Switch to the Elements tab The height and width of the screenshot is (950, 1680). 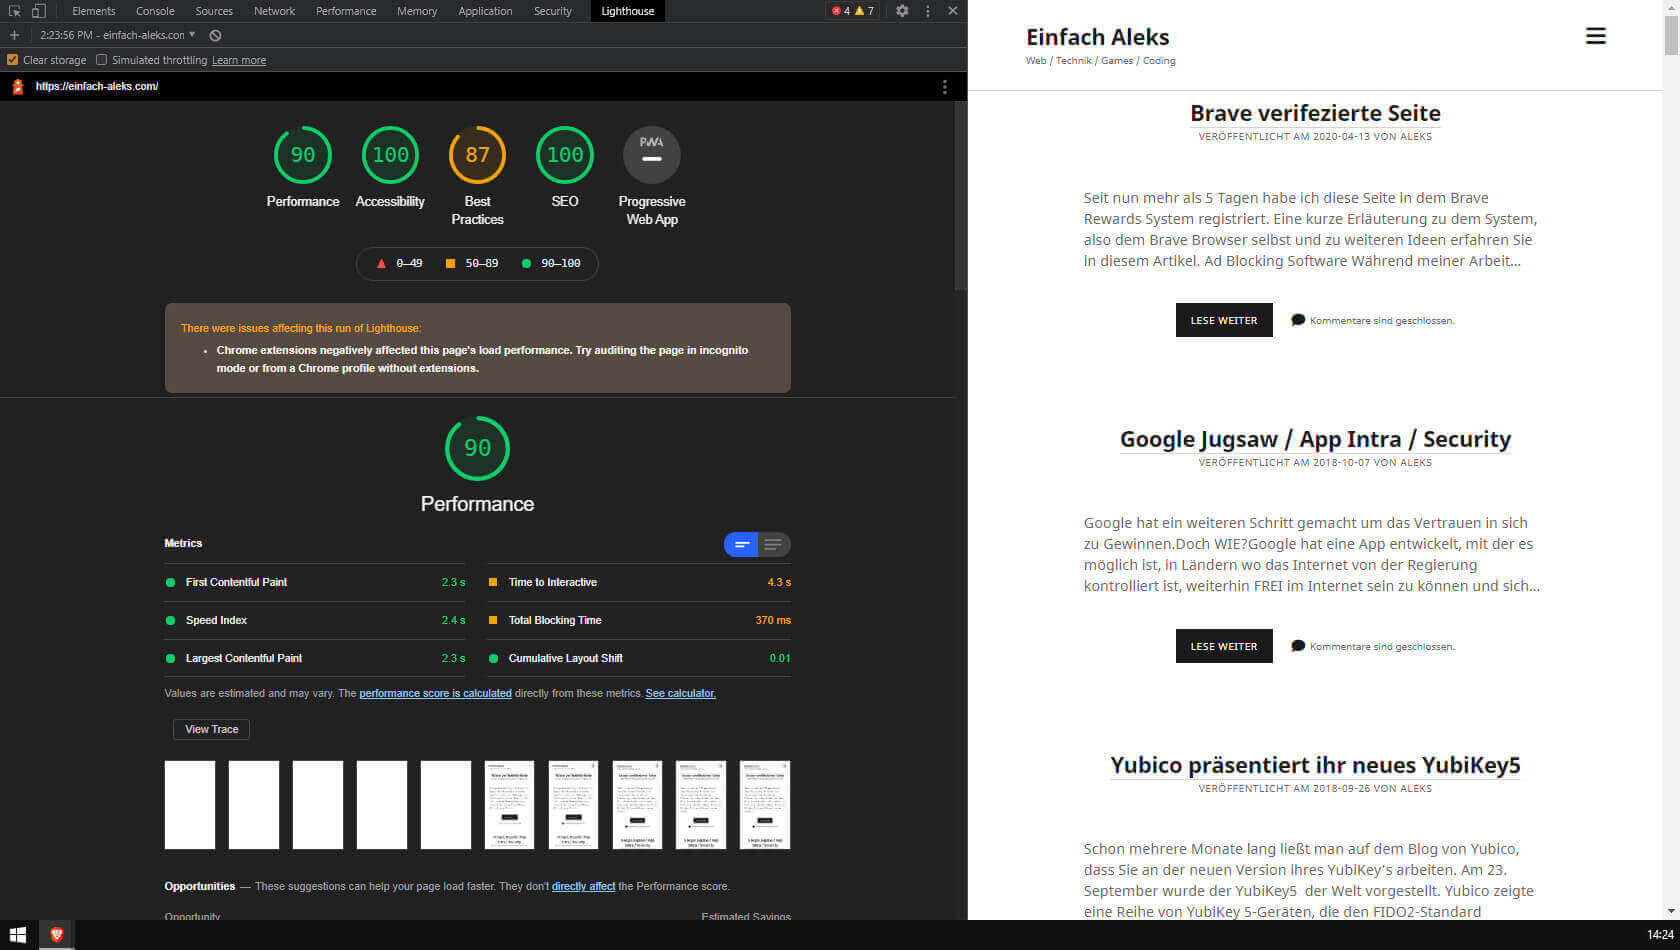[94, 11]
